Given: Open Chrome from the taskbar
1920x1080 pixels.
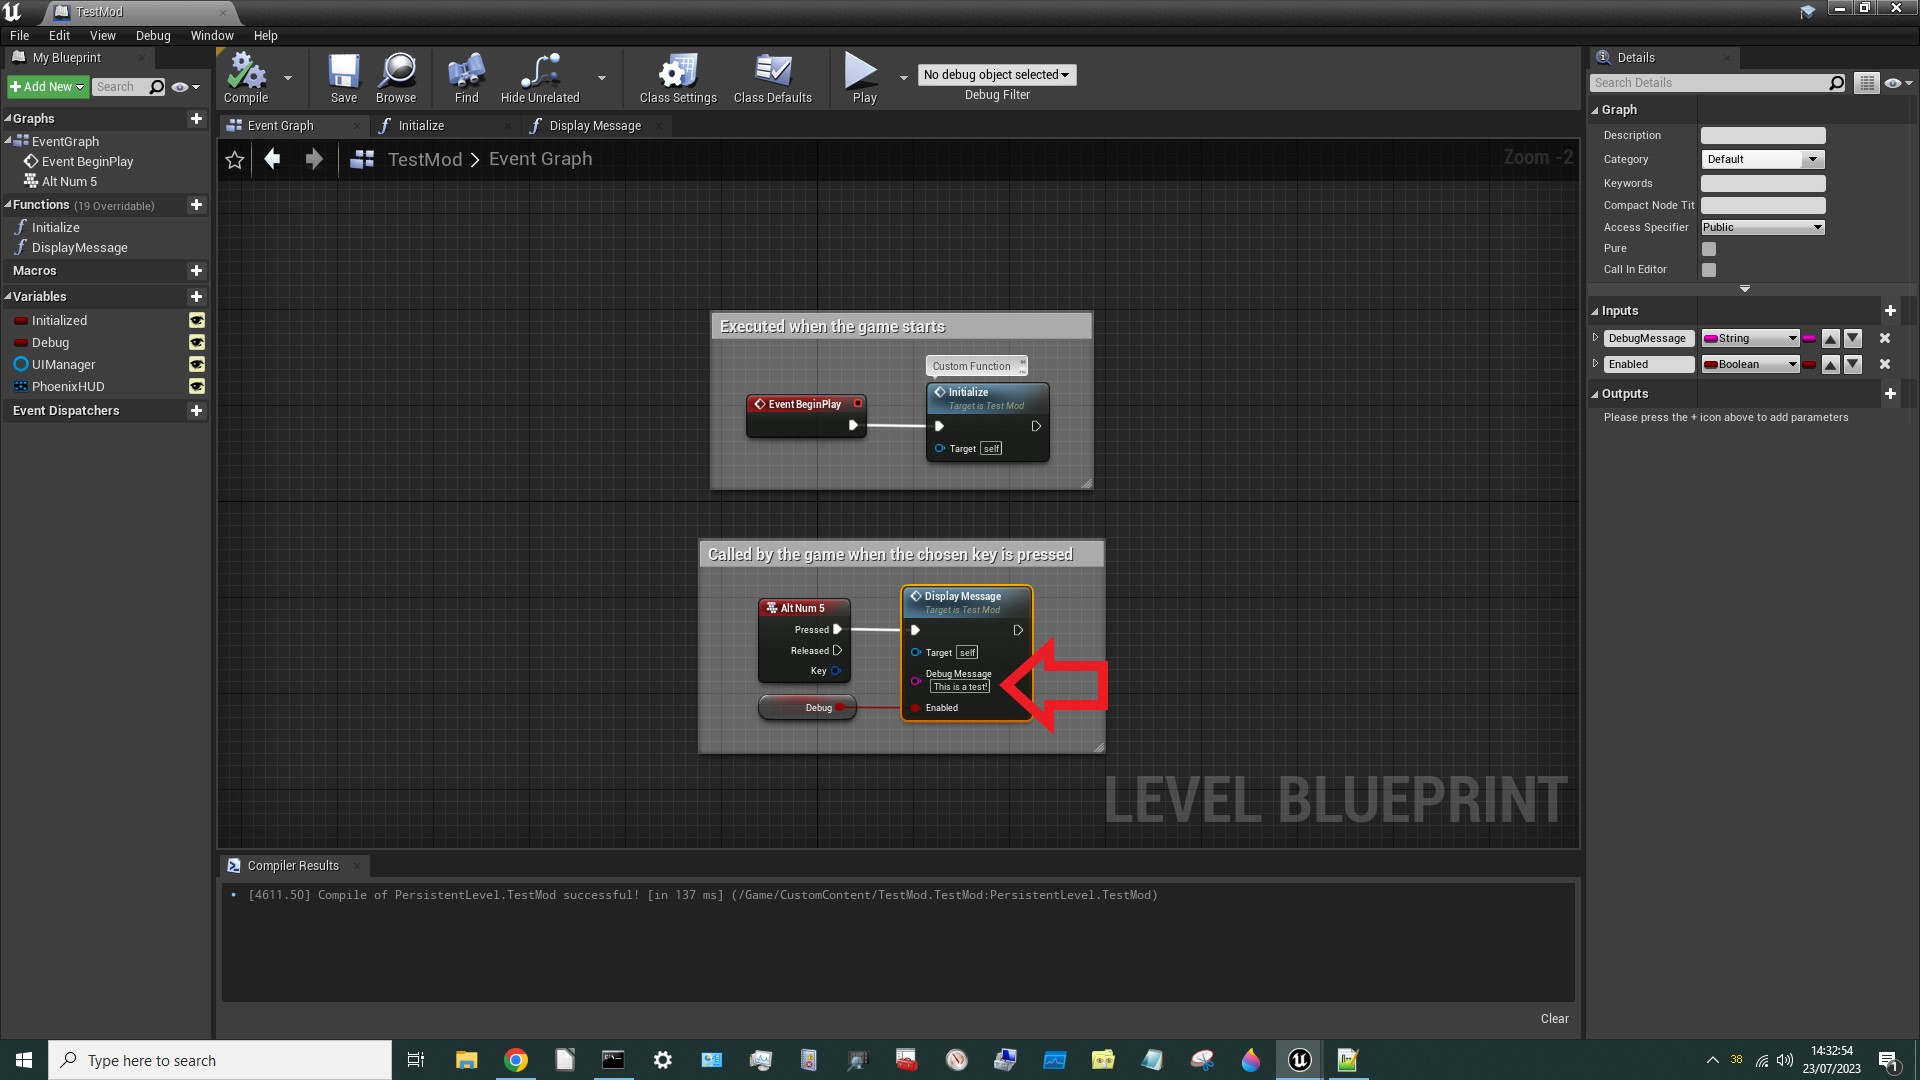Looking at the screenshot, I should (516, 1060).
